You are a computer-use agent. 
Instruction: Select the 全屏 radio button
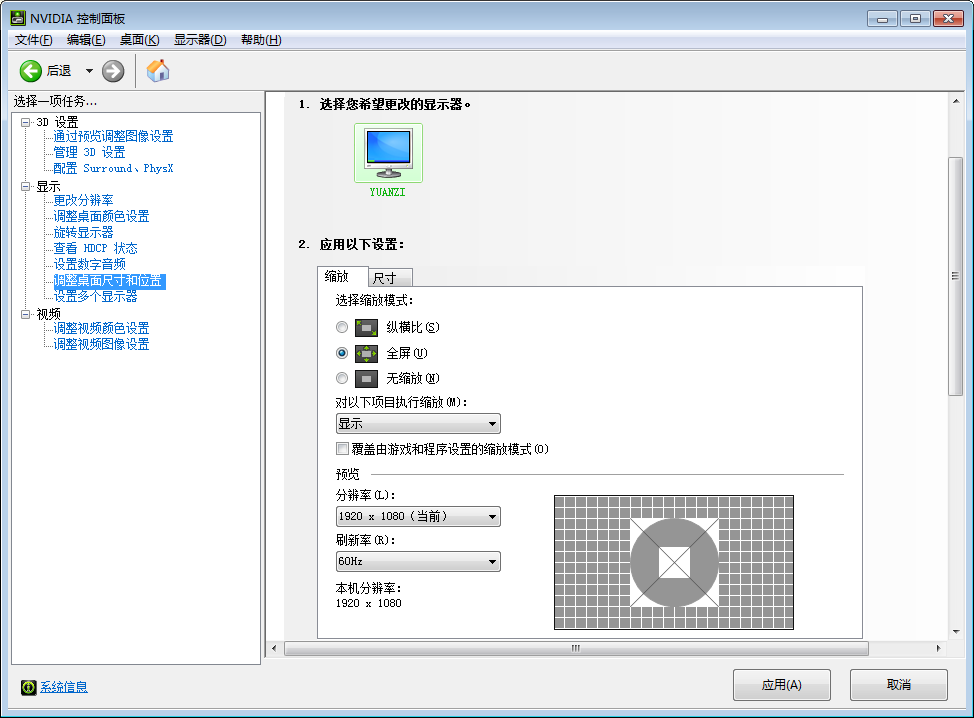(x=342, y=353)
